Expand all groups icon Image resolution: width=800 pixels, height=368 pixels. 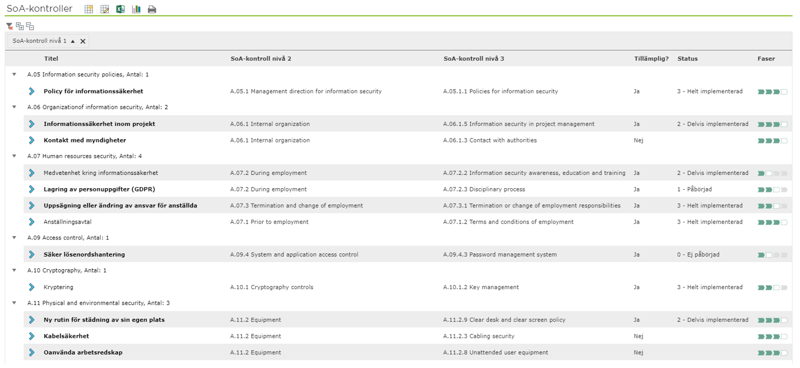[20, 26]
